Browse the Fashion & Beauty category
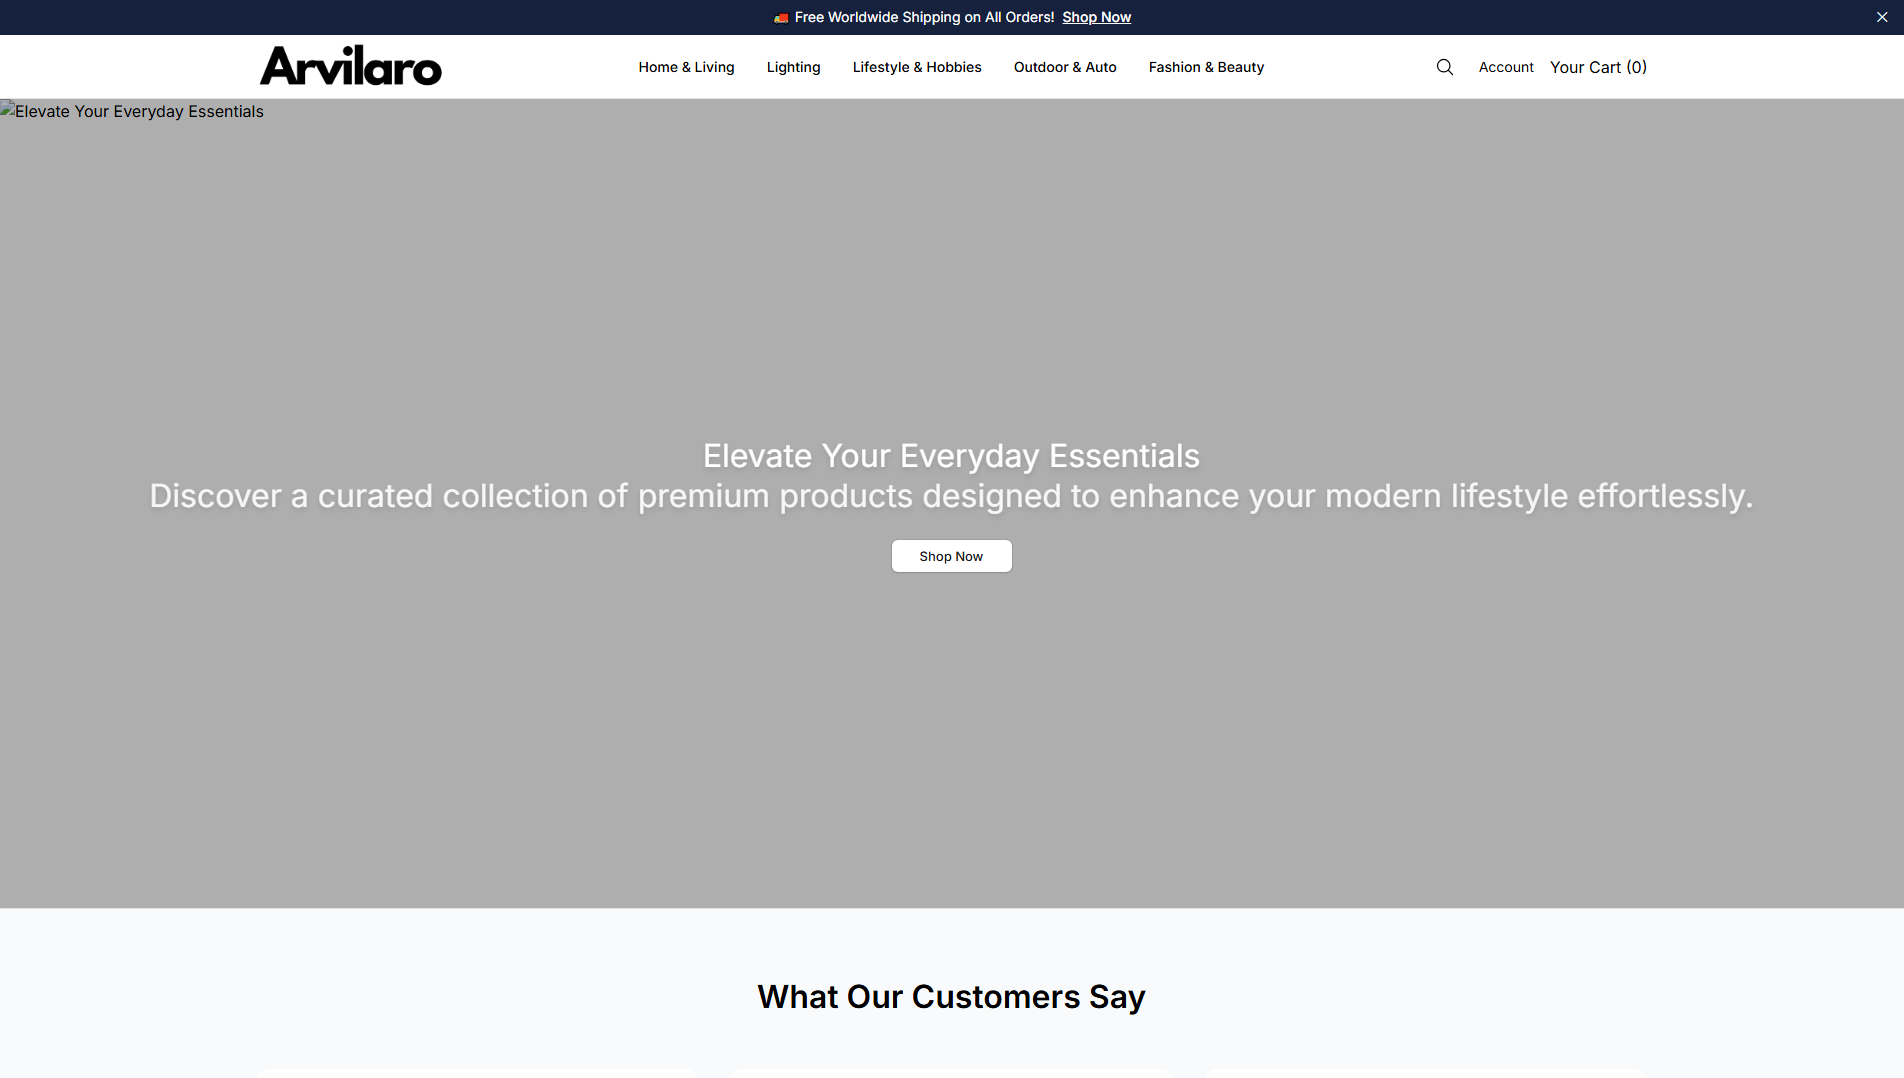 pyautogui.click(x=1206, y=67)
